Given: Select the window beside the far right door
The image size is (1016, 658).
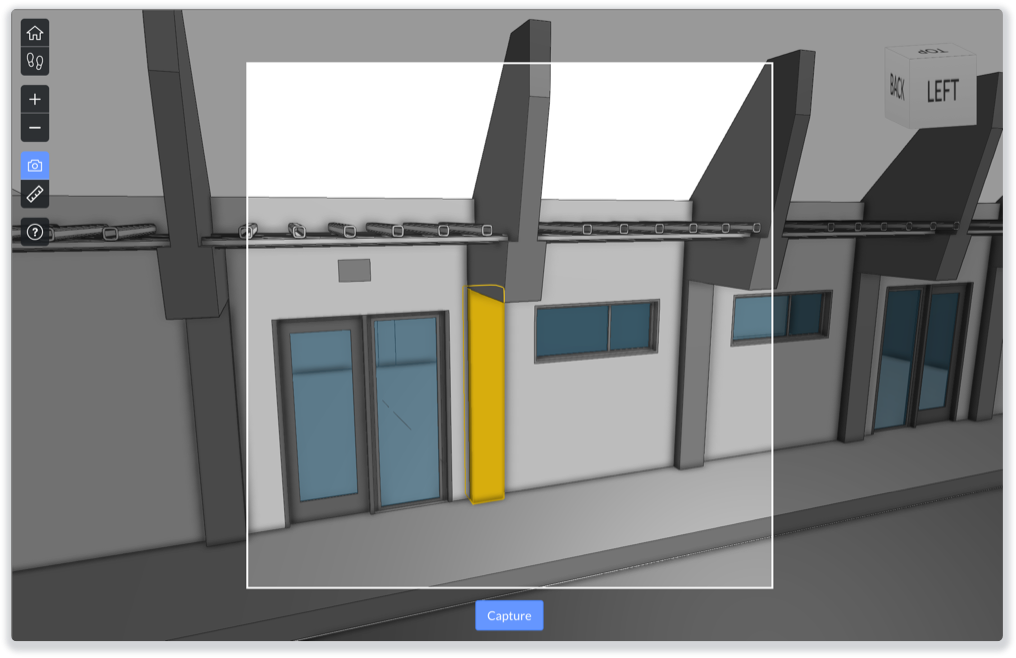Looking at the screenshot, I should coord(781,317).
